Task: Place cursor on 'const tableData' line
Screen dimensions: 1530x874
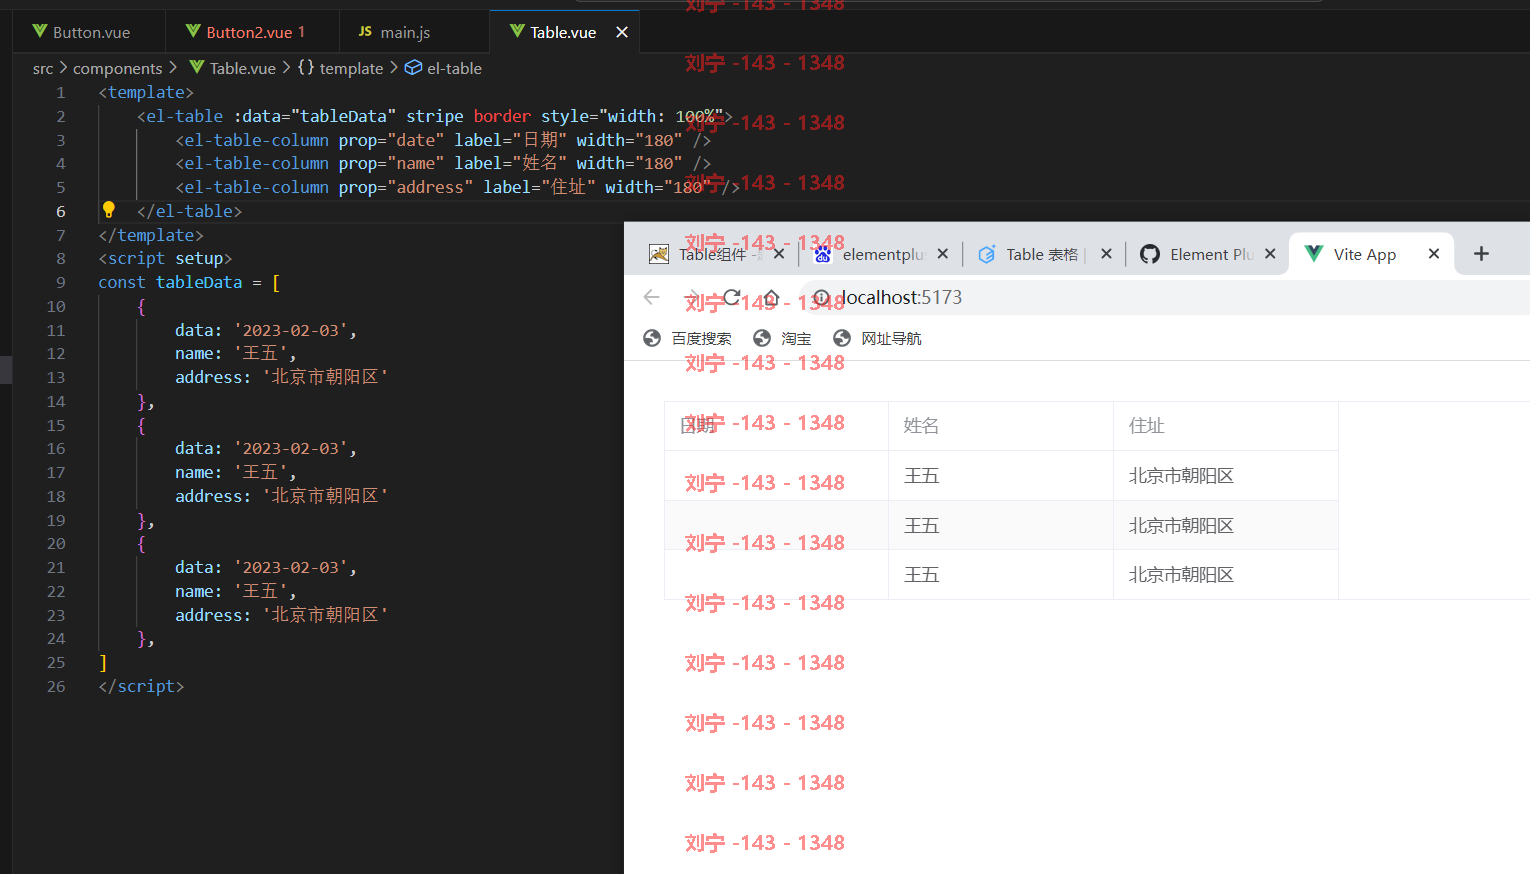Action: 189,282
